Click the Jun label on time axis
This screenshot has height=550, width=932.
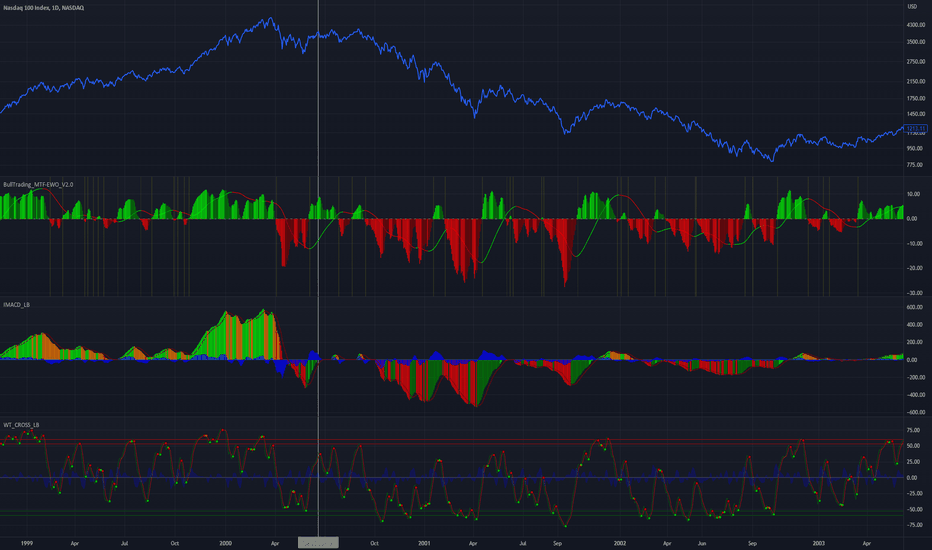(x=702, y=543)
